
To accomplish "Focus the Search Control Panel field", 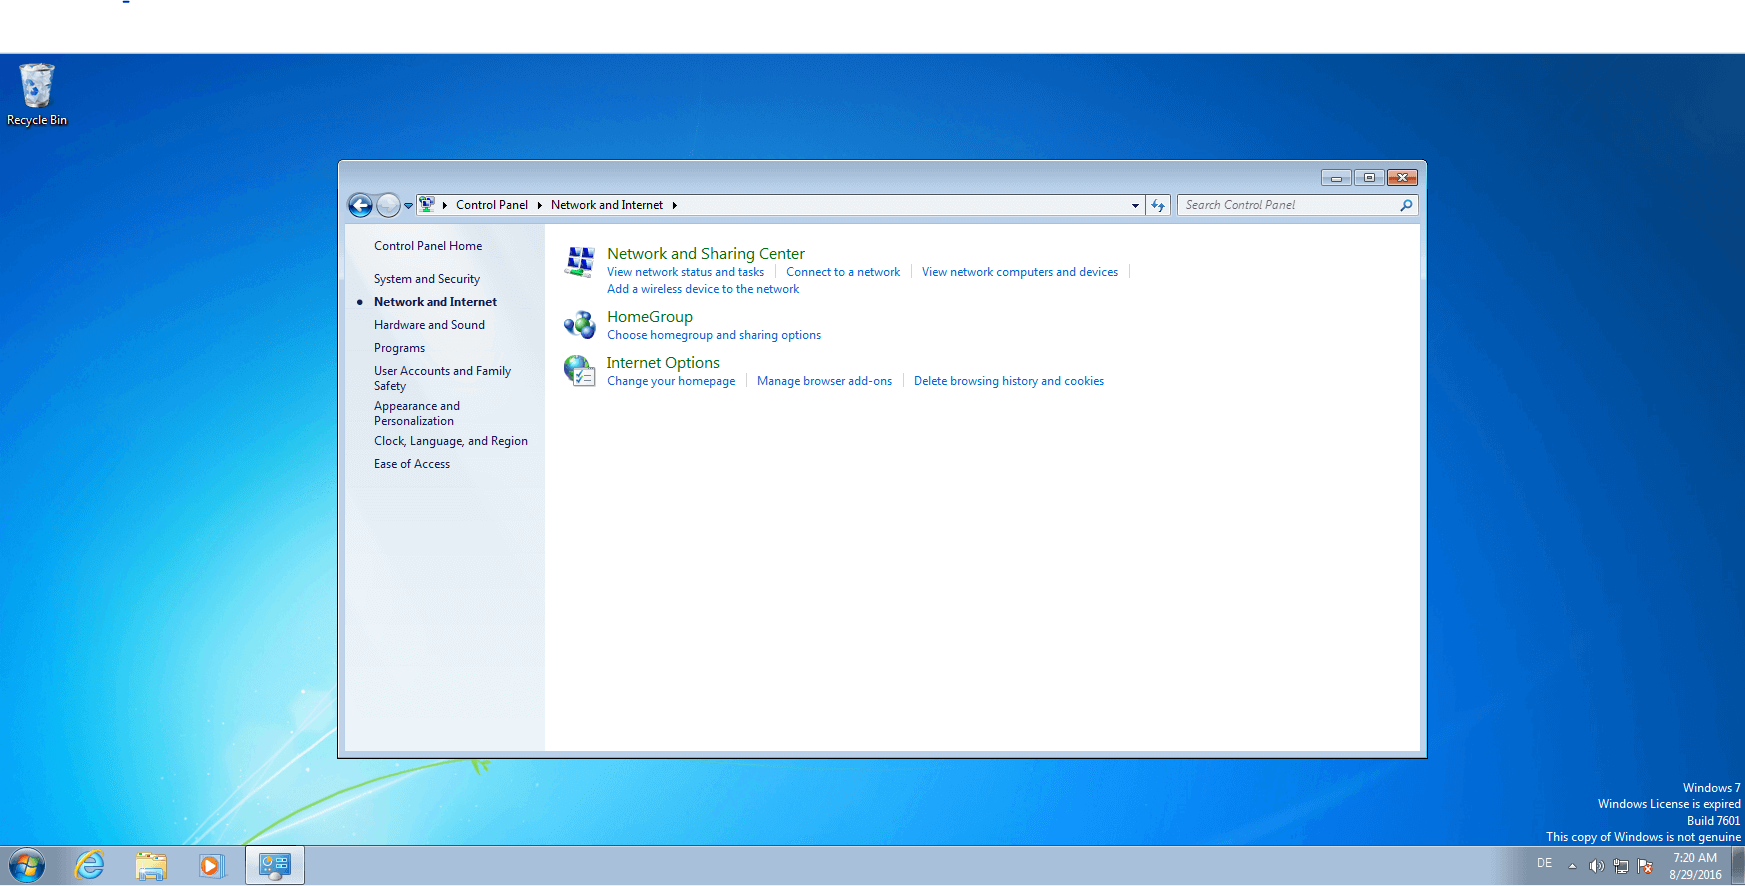I will (1288, 205).
